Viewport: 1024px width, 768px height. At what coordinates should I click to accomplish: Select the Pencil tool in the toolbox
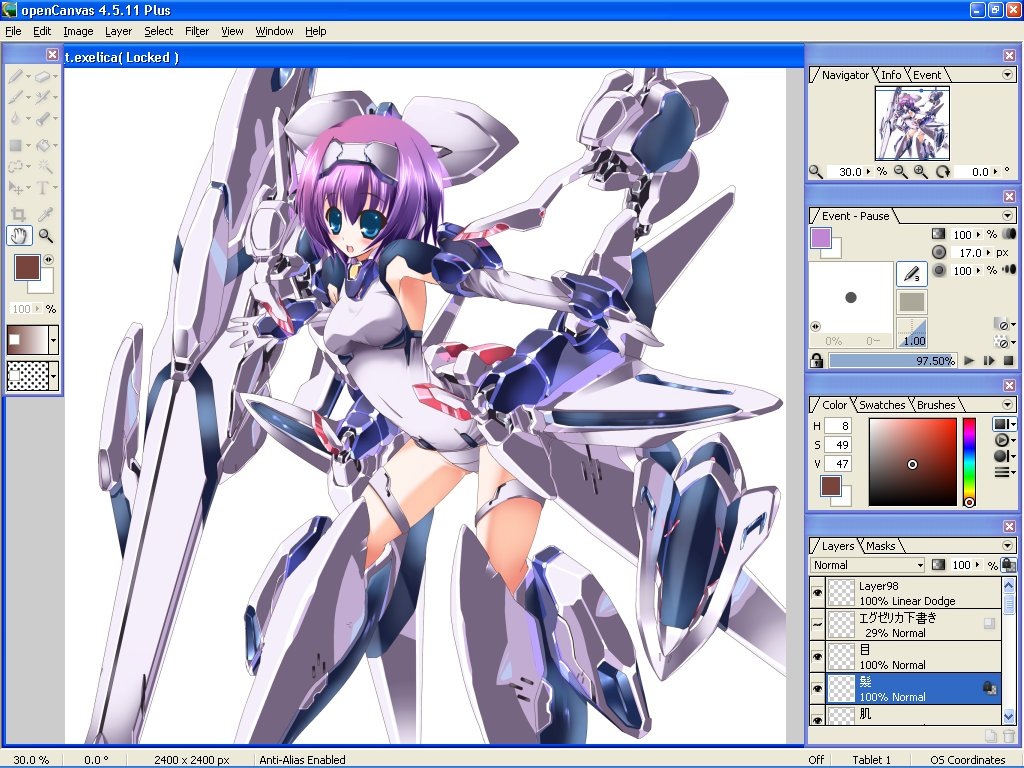[16, 76]
